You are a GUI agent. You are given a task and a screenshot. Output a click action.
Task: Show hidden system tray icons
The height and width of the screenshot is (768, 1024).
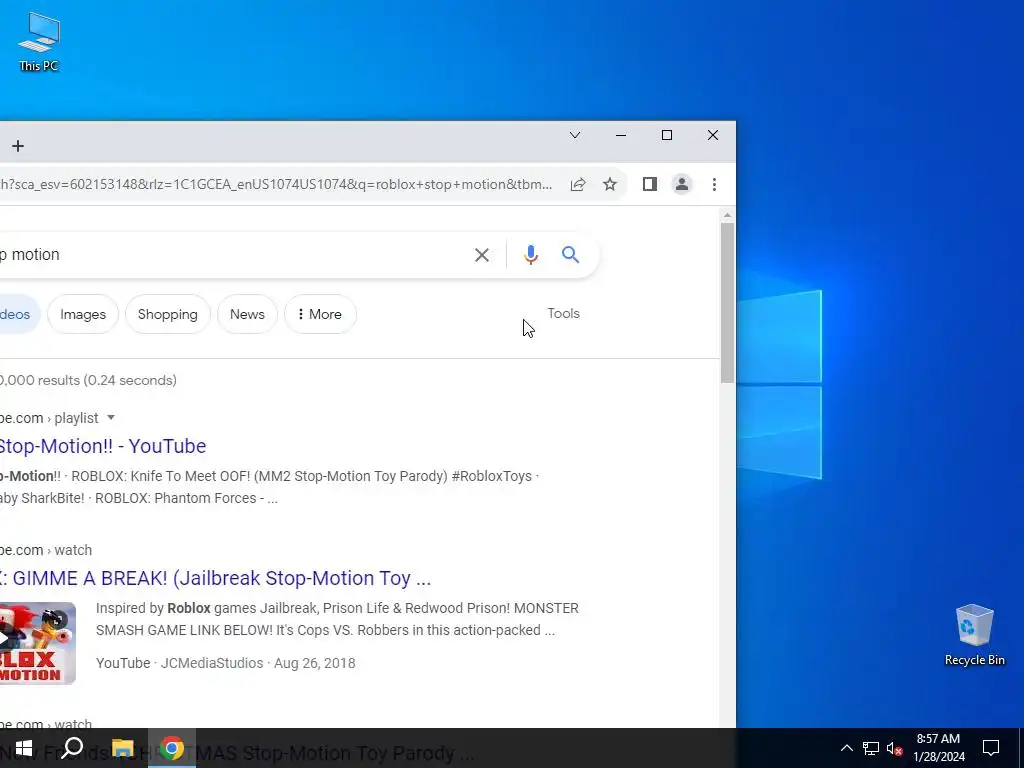846,748
